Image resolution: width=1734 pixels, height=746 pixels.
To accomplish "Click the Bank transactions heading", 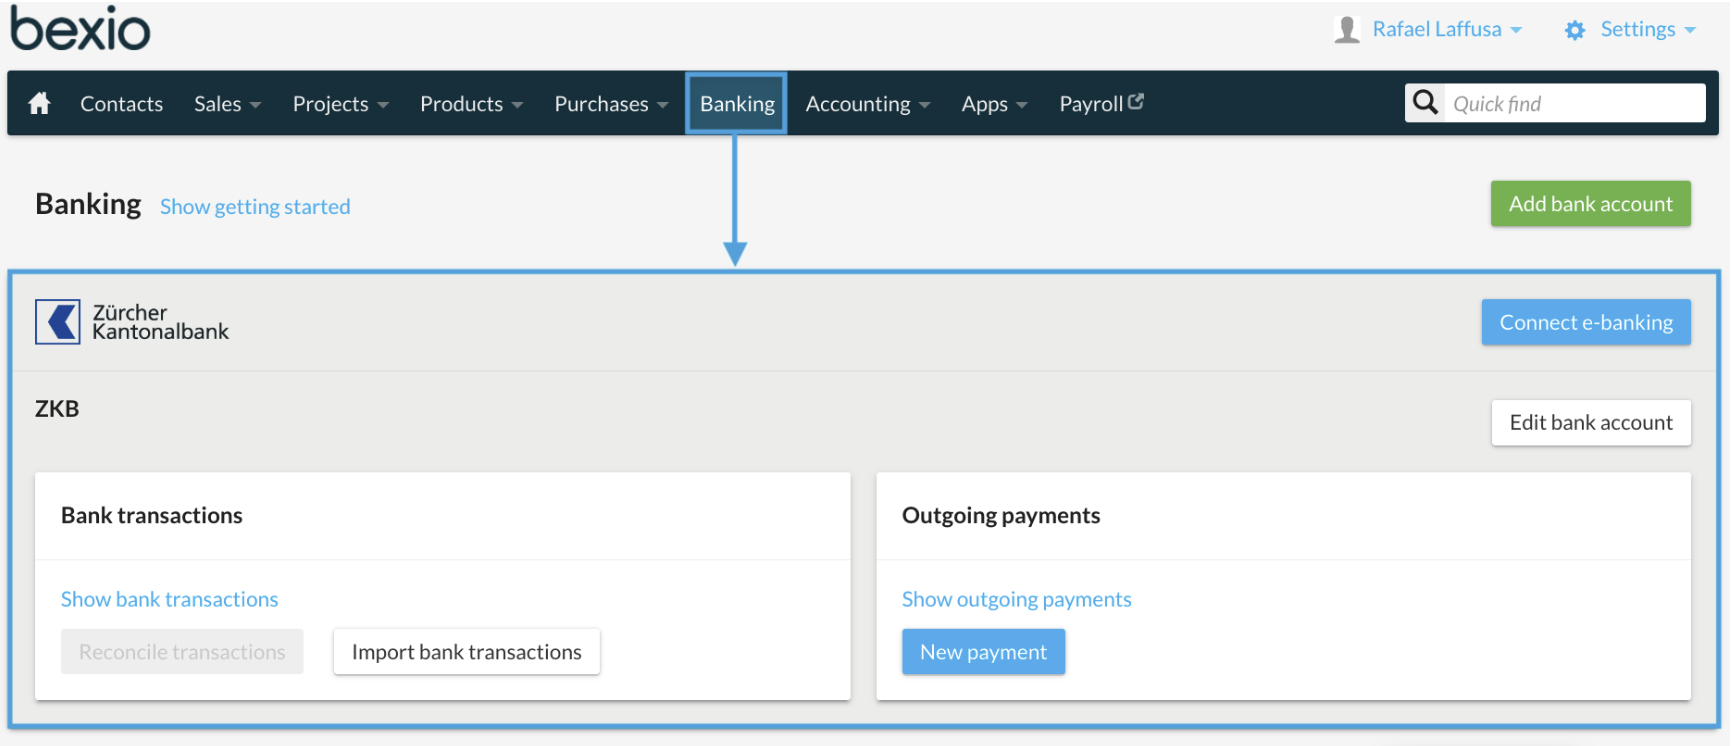I will tap(151, 515).
